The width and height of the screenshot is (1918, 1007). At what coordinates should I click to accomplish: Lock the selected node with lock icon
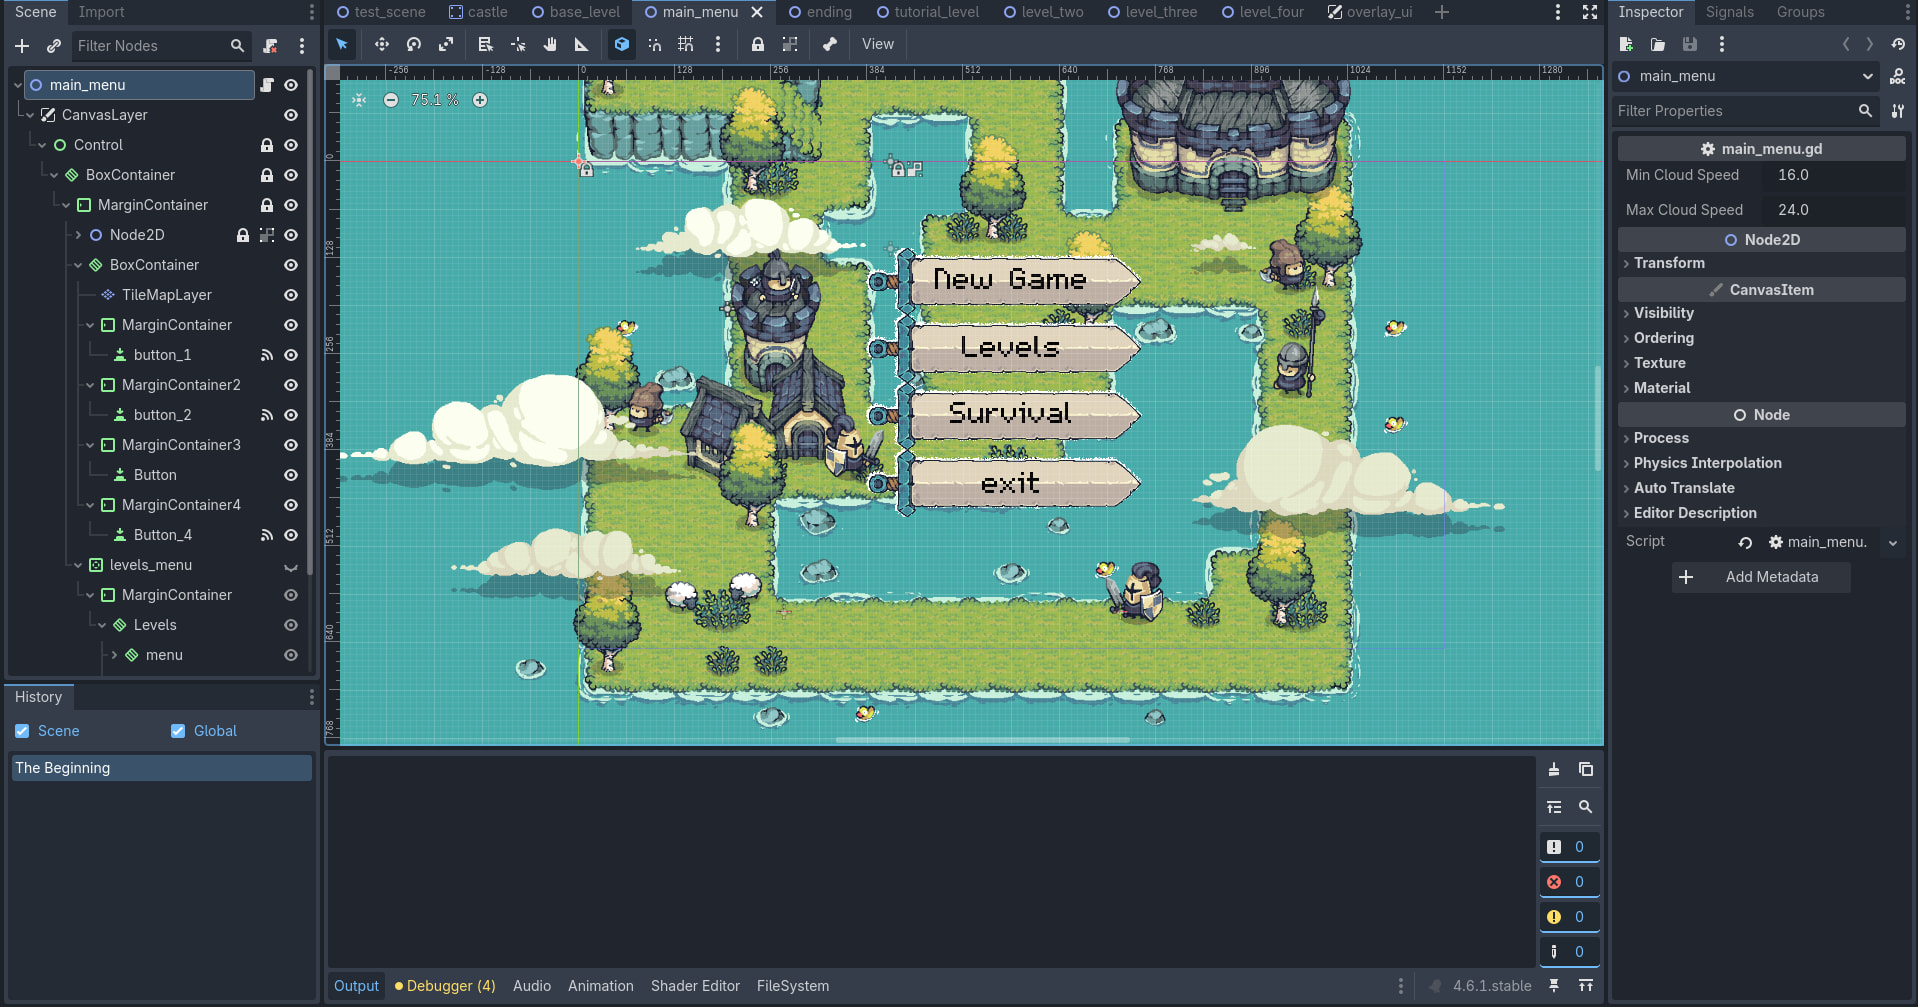(758, 44)
